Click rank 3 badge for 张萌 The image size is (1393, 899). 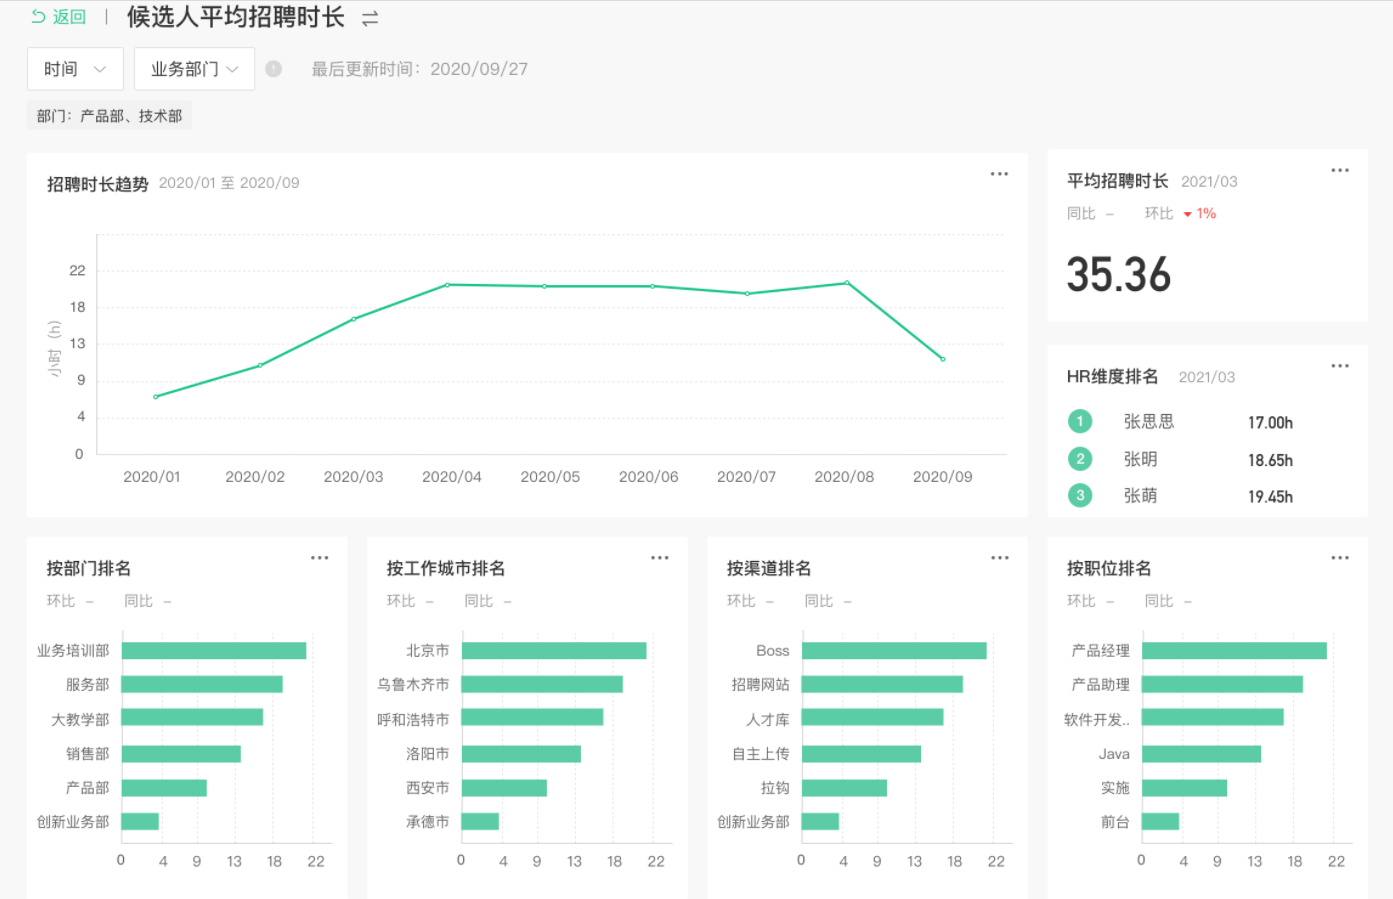click(1080, 495)
